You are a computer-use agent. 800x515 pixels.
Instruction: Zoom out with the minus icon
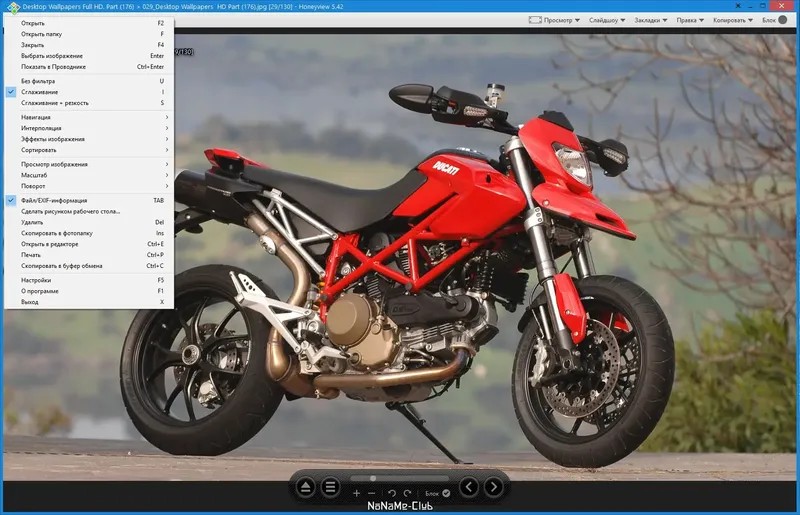[x=371, y=493]
